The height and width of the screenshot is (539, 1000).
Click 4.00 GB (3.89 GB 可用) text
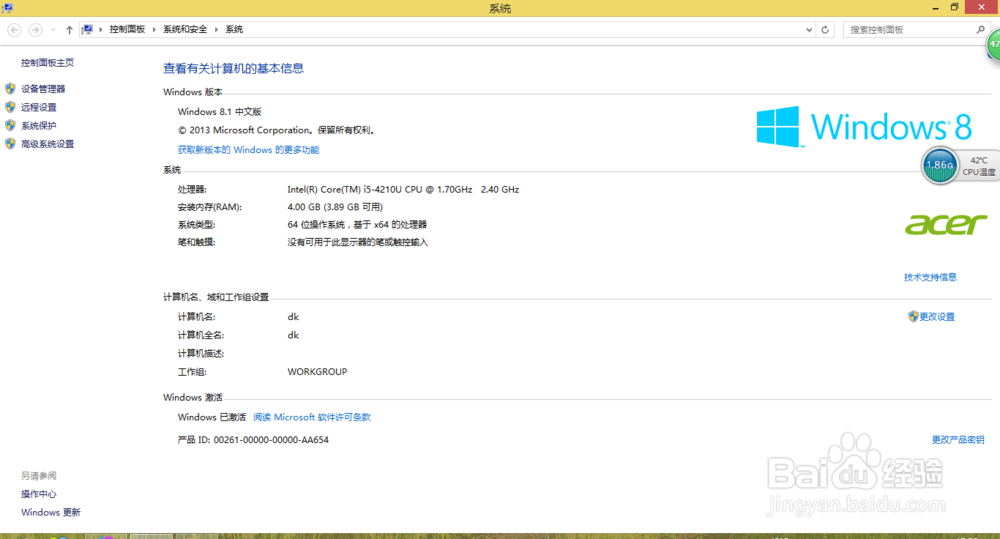[335, 207]
